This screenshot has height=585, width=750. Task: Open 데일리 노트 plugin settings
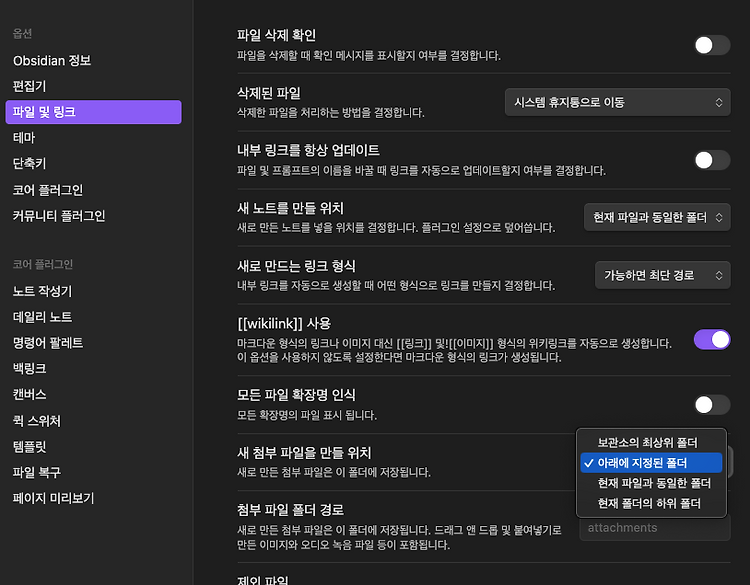(42, 317)
